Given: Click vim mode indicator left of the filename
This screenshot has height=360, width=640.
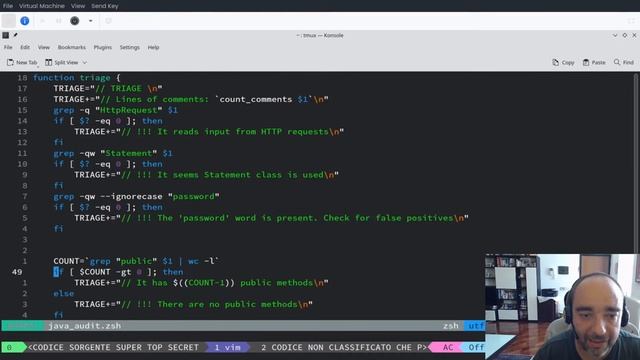Looking at the screenshot, I should pos(22,326).
